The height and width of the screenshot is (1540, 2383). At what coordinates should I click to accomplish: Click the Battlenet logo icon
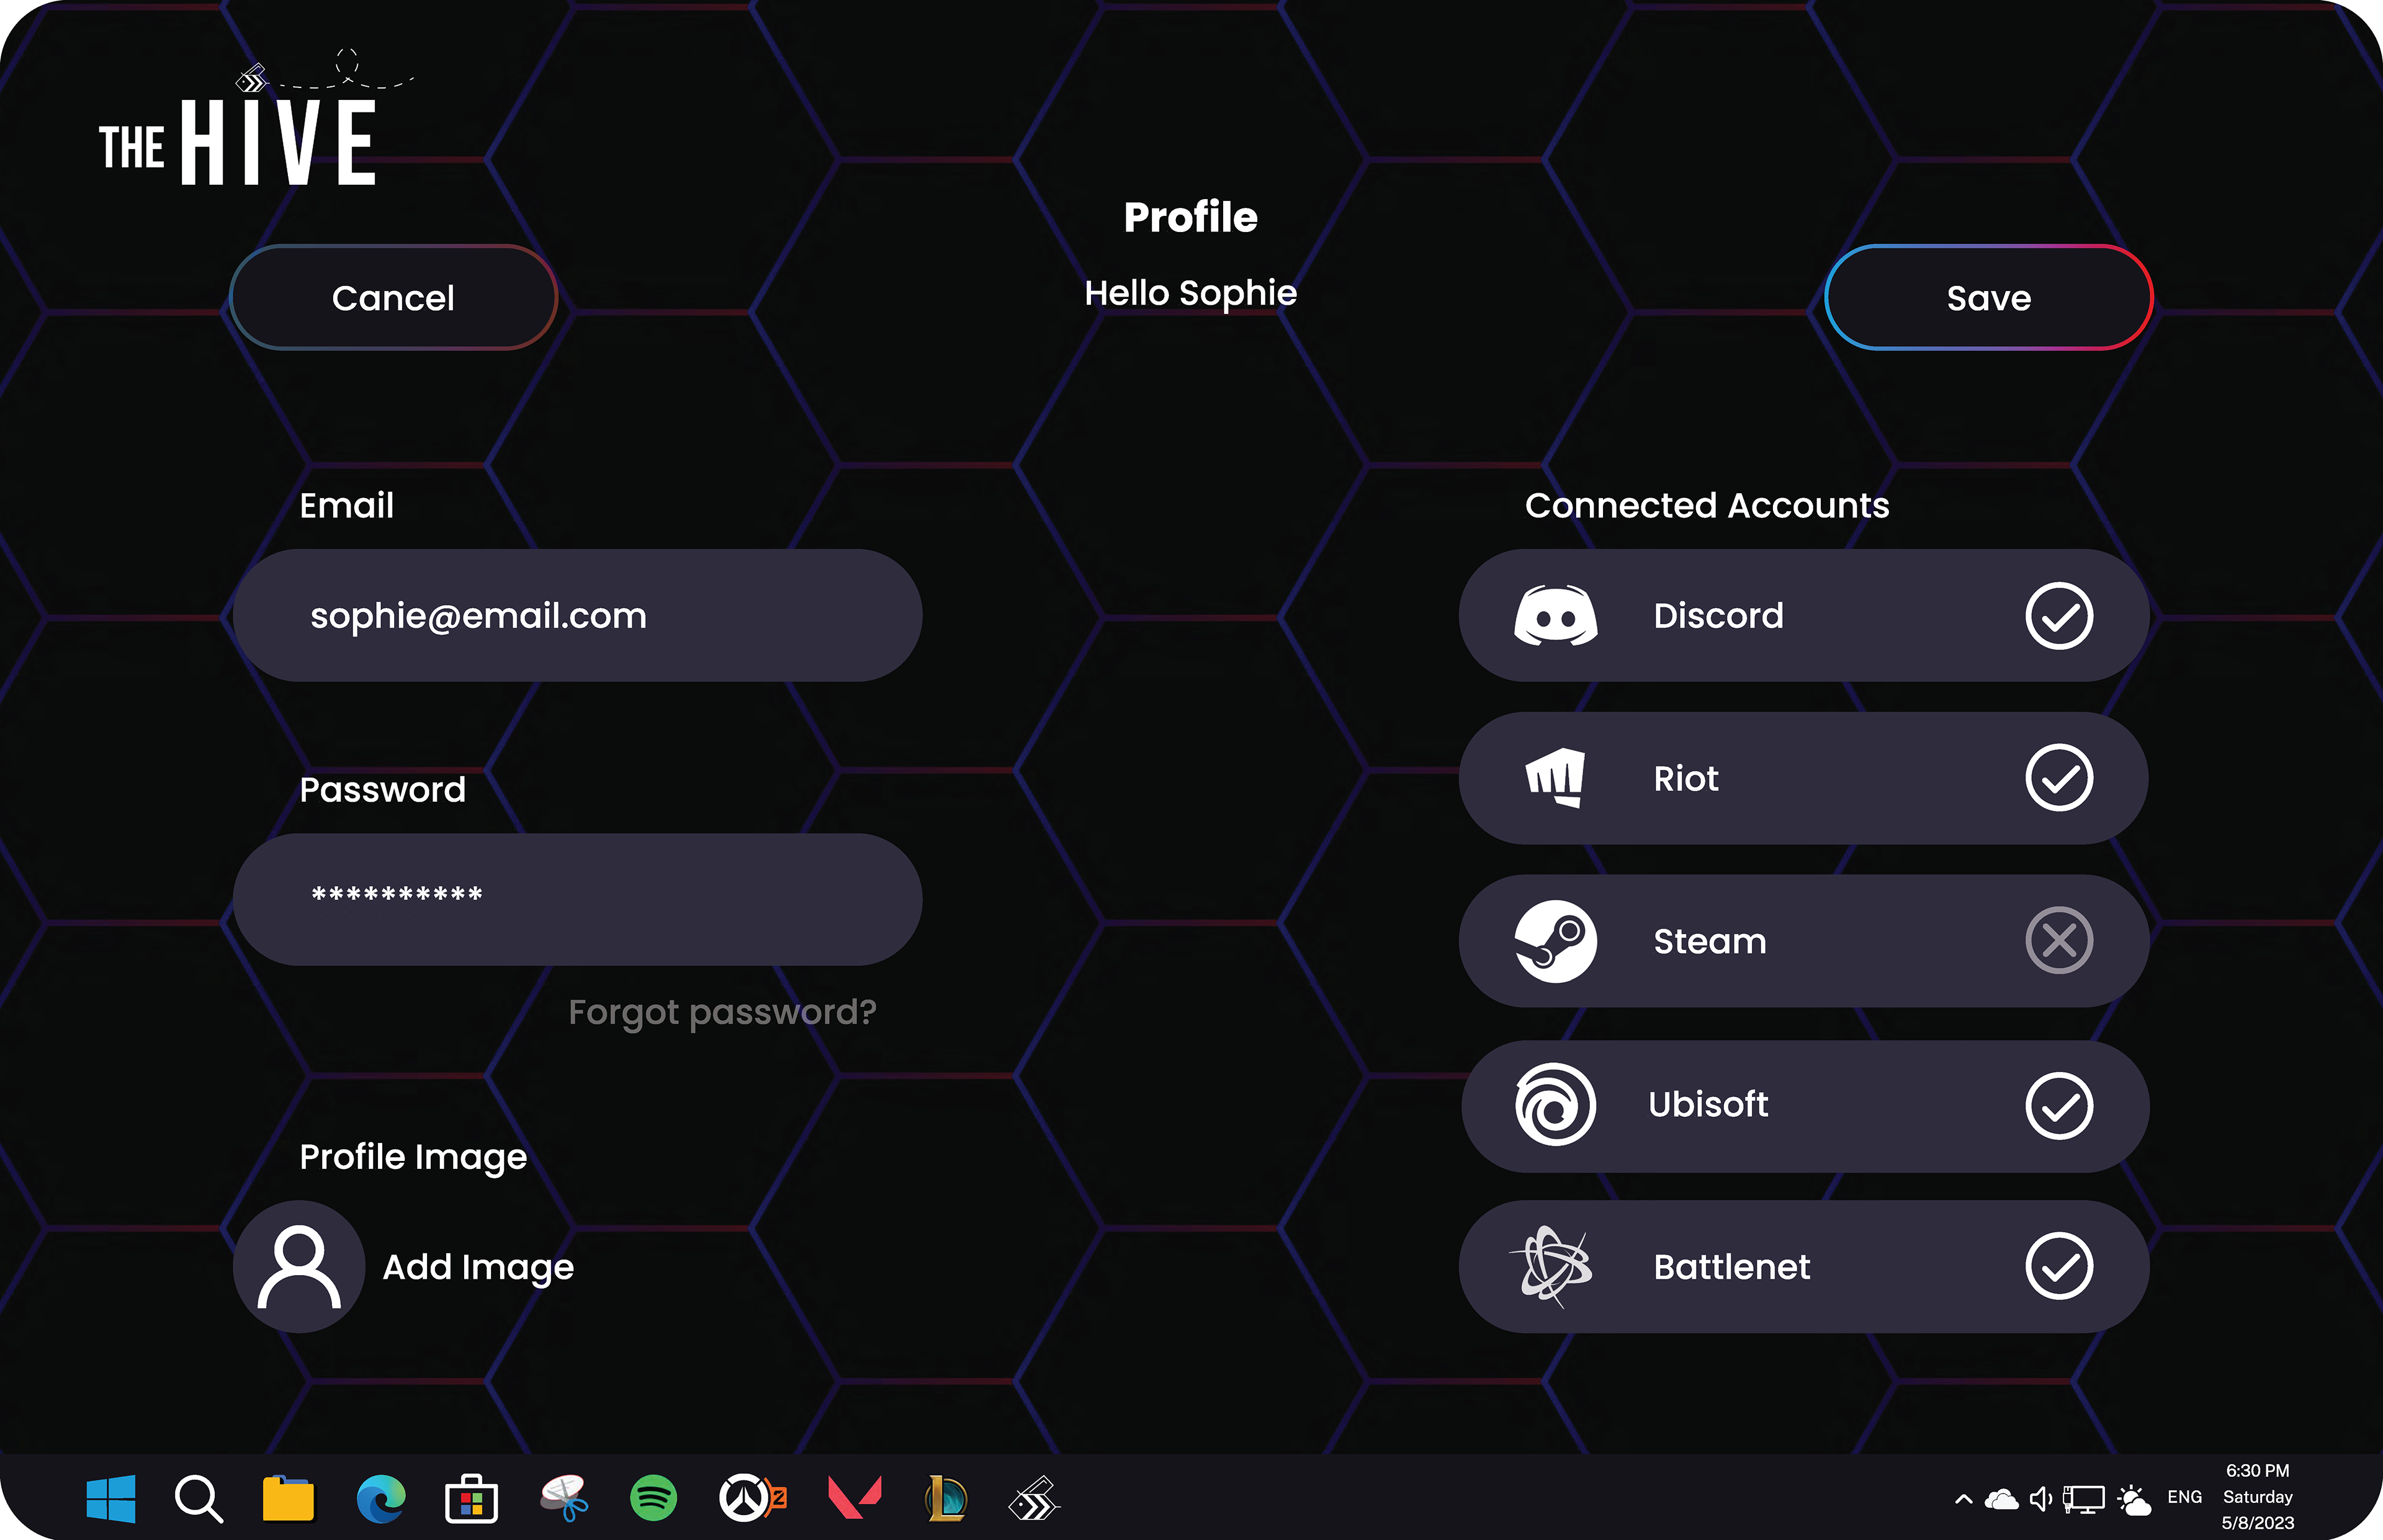tap(1551, 1267)
